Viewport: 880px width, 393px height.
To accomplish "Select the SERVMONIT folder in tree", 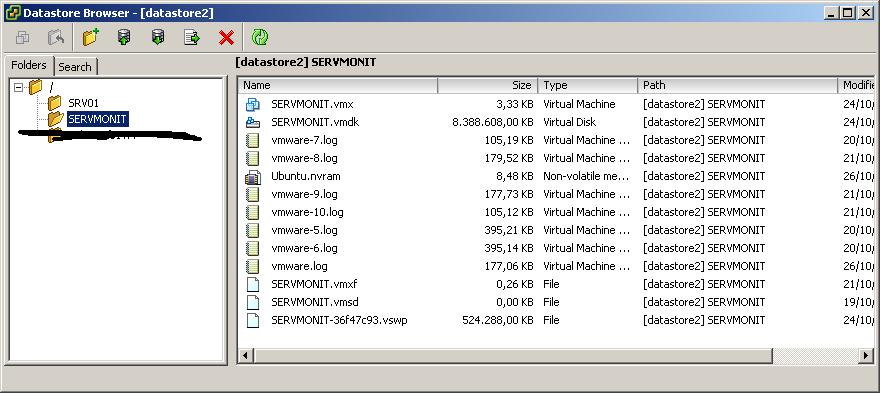I will point(97,119).
